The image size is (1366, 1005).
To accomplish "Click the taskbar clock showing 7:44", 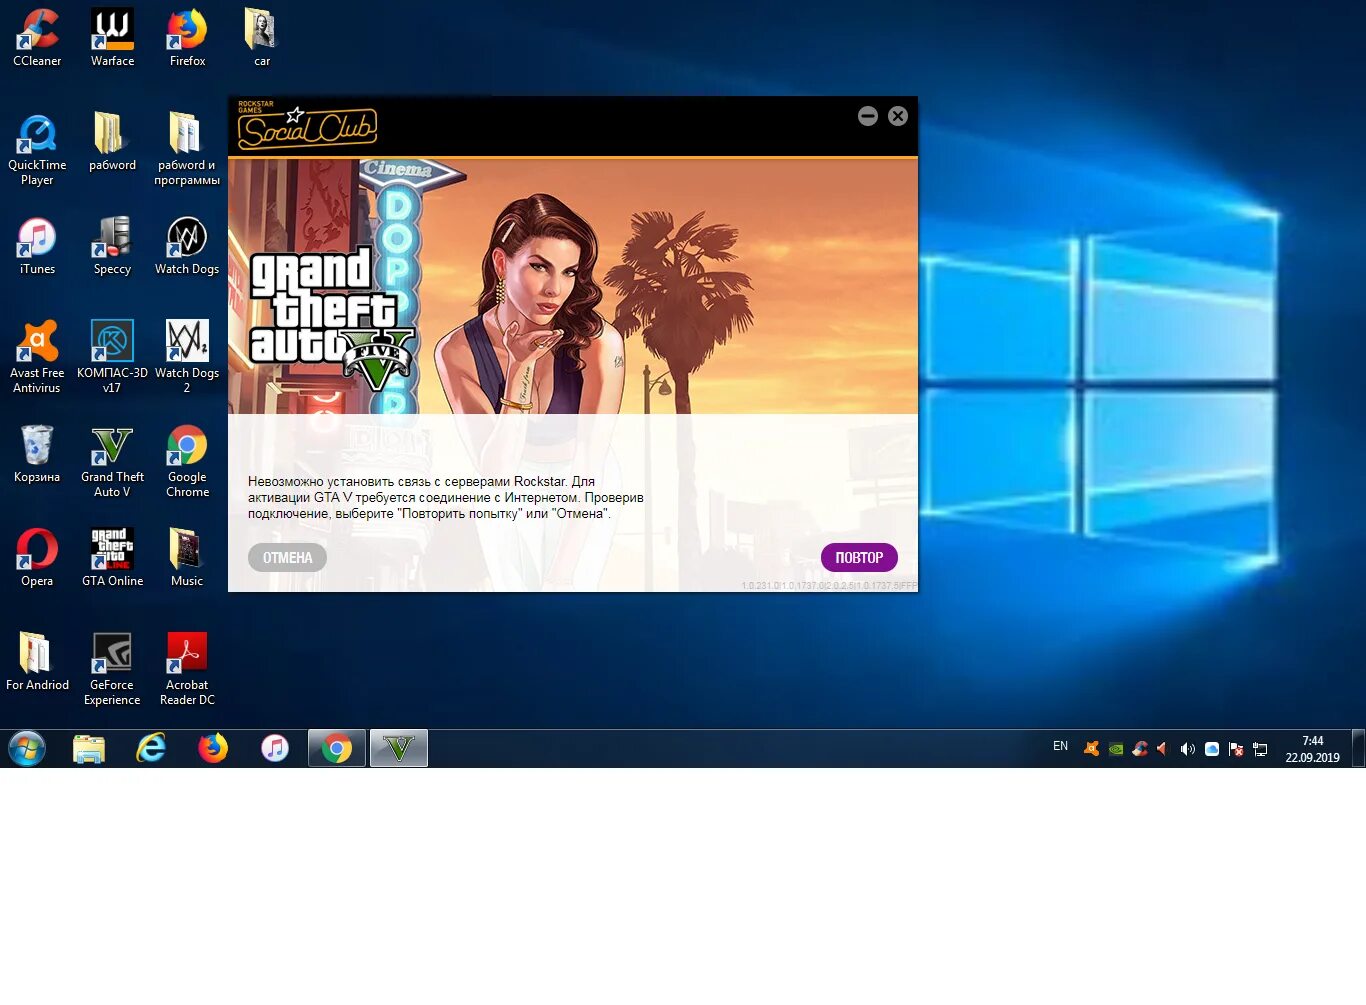I will [x=1312, y=749].
